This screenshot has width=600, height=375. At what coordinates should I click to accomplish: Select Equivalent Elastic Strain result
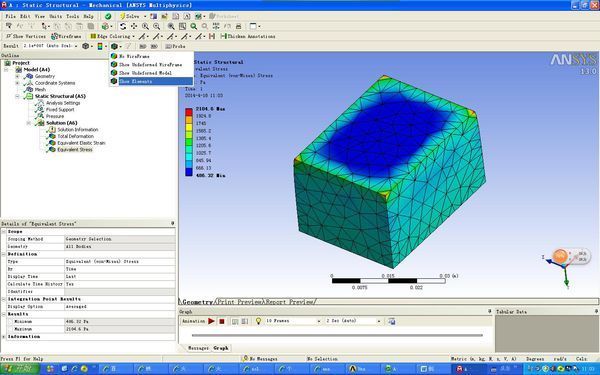(81, 143)
